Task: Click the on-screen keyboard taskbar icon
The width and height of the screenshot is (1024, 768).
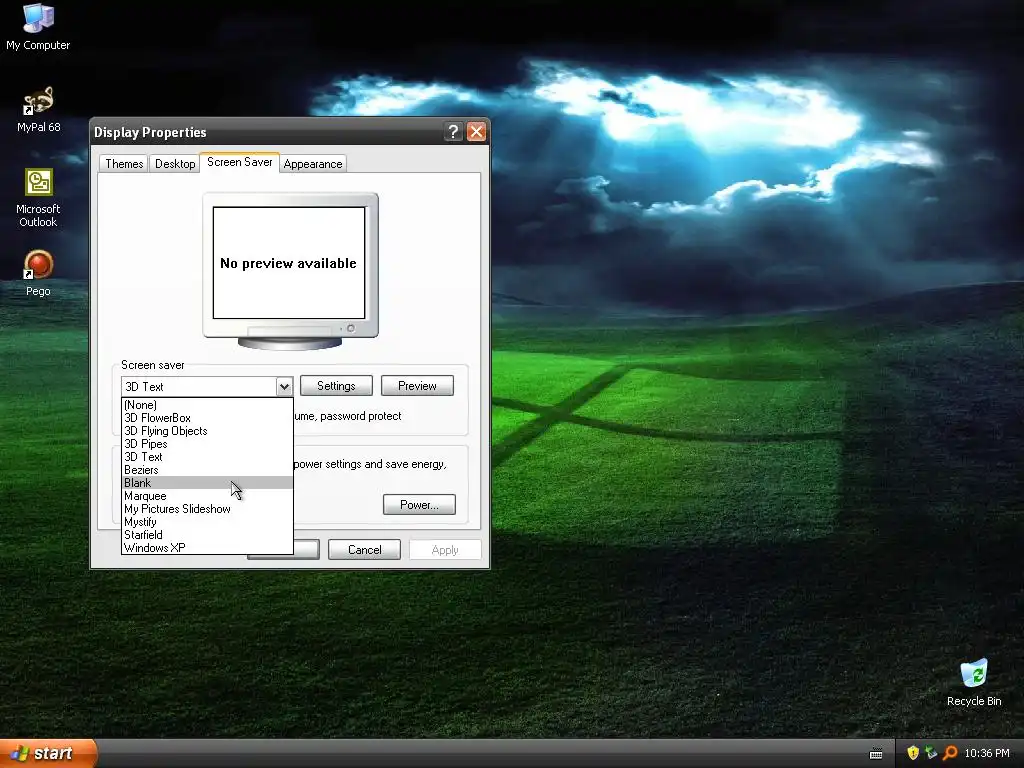Action: pyautogui.click(x=876, y=754)
